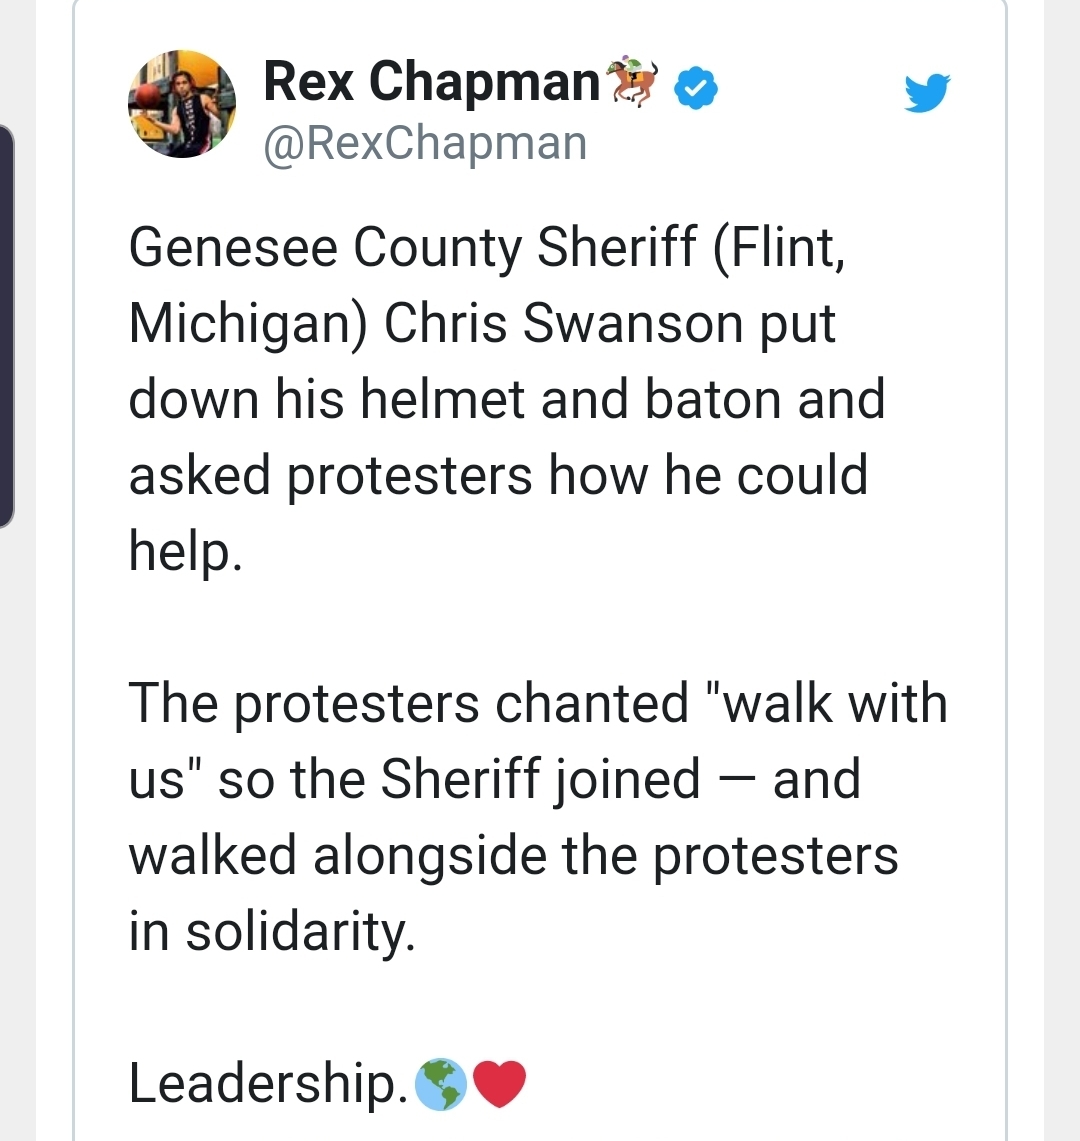Click the red heart emoji

498,1083
